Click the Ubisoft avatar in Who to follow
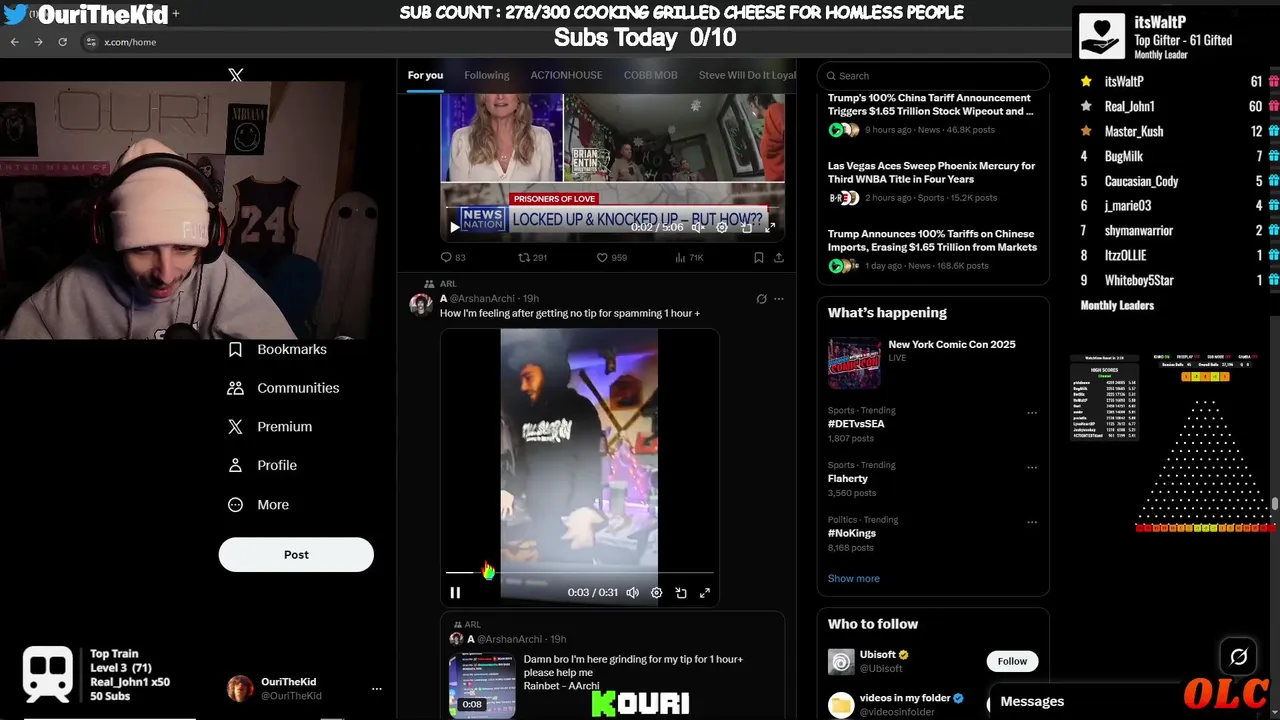The width and height of the screenshot is (1280, 720). tap(841, 662)
